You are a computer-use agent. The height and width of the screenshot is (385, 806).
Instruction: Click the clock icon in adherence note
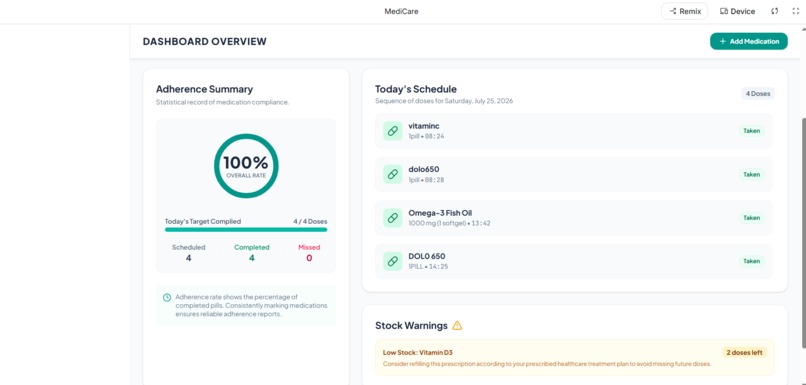(x=167, y=298)
